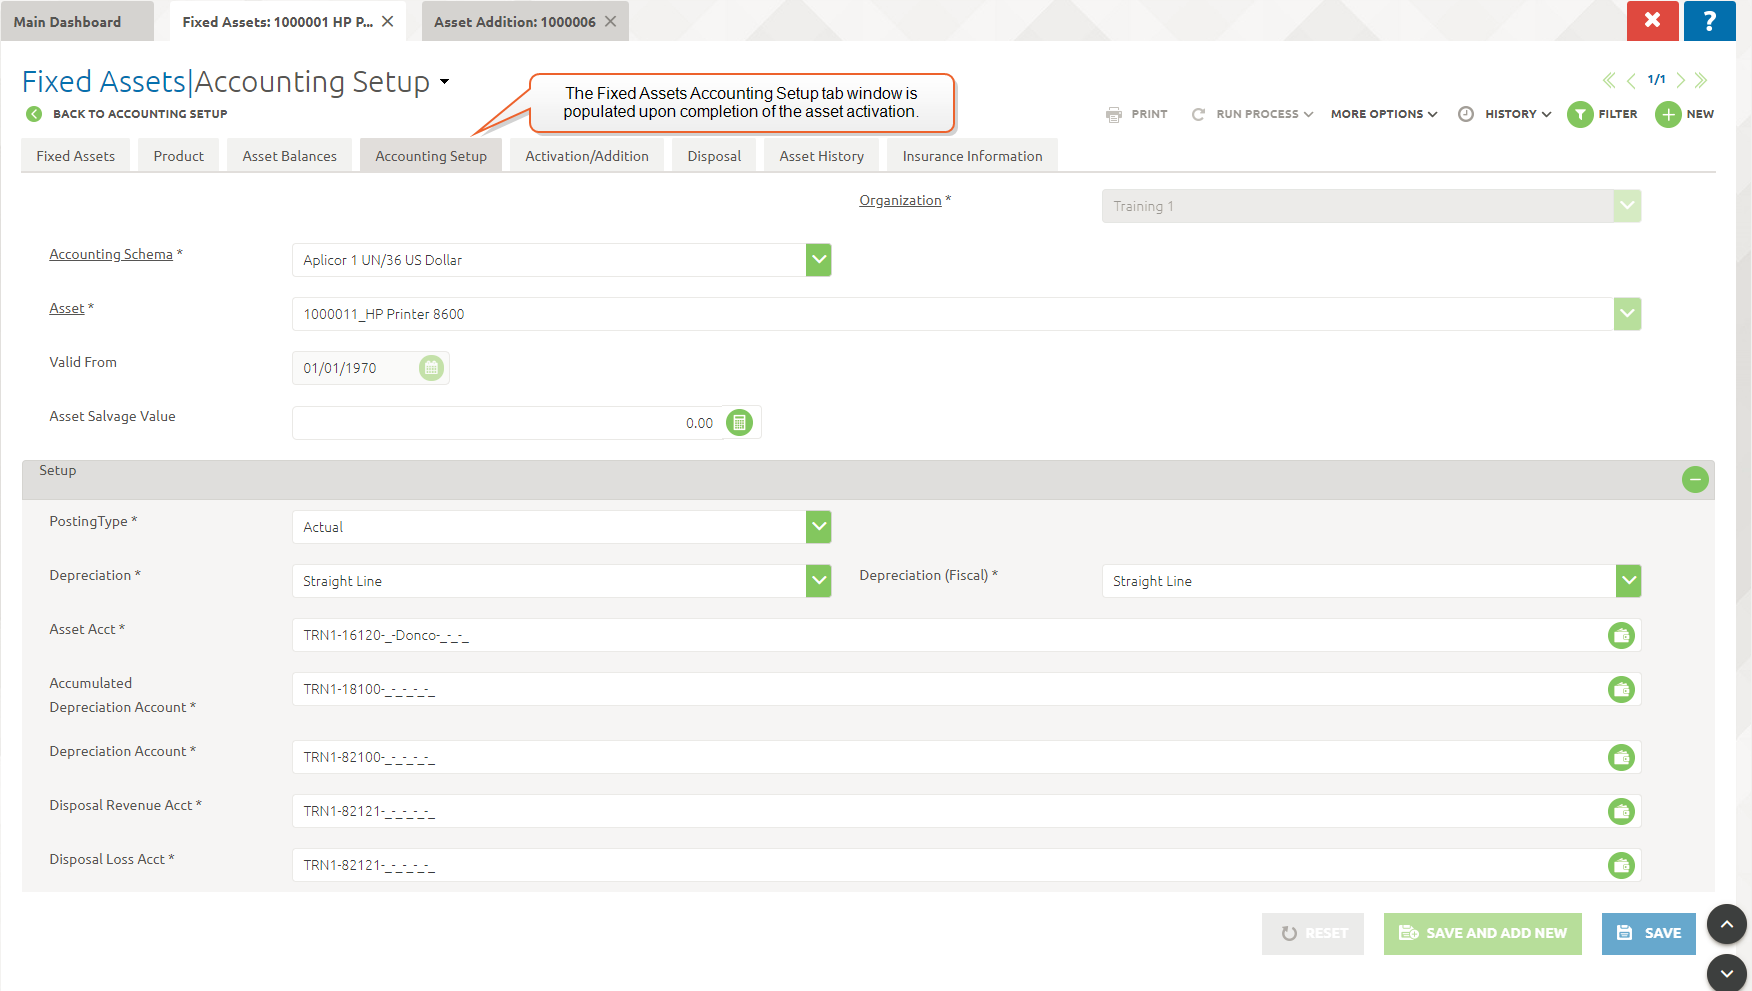Screen dimensions: 1752x991
Task: Go back to Accounting Setup arrow
Action: [34, 114]
